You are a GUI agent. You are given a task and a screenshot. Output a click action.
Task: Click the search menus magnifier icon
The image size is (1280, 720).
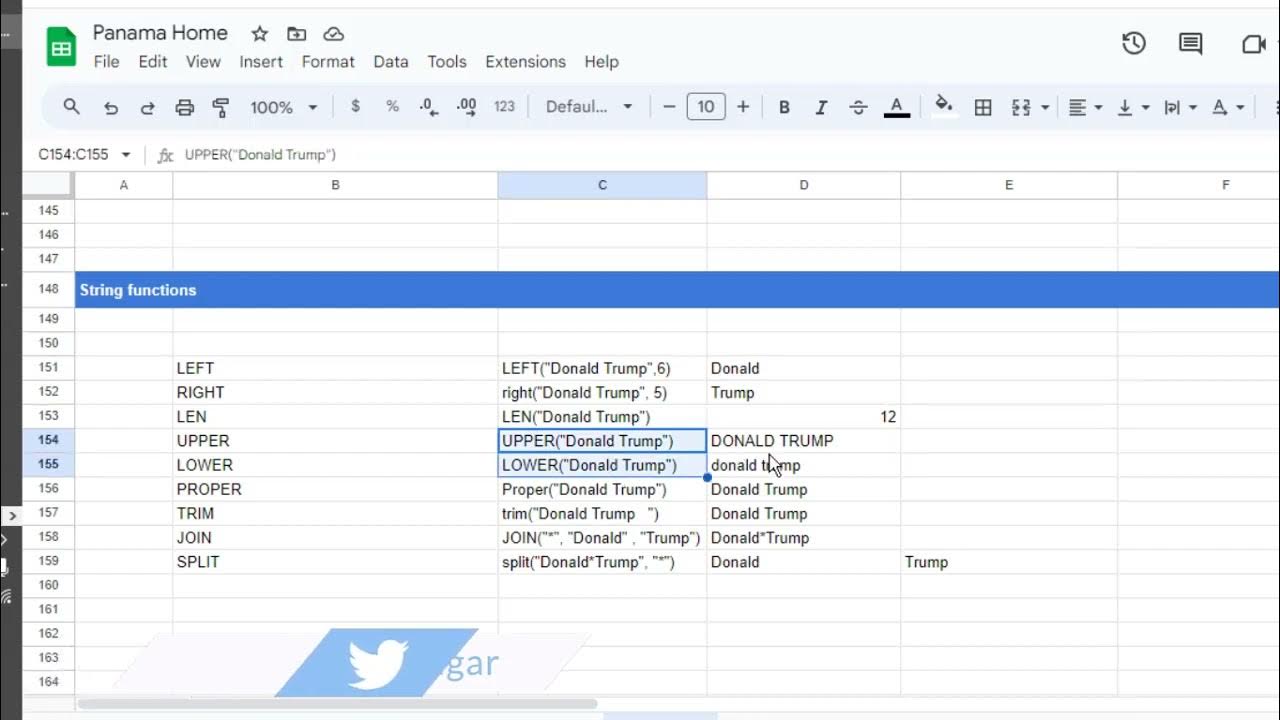coord(71,107)
